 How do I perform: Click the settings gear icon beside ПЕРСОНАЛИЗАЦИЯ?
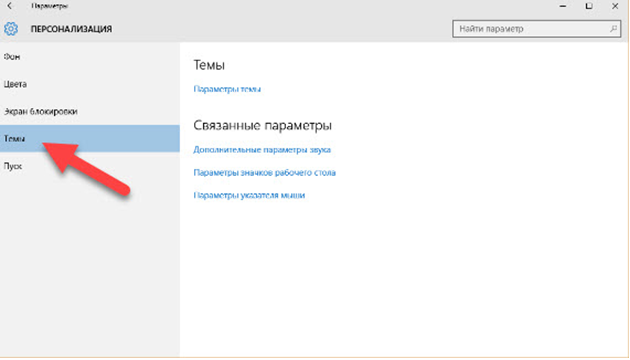point(11,29)
